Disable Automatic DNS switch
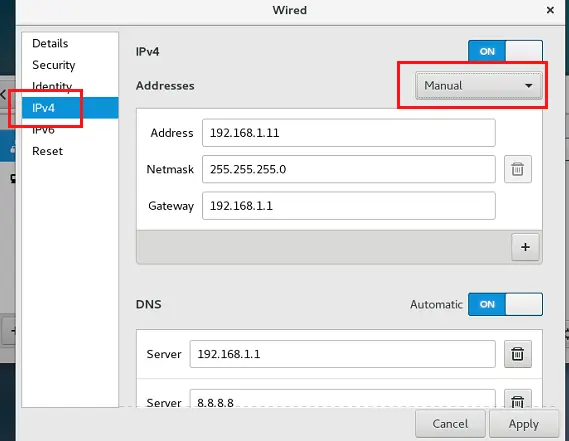 (505, 304)
